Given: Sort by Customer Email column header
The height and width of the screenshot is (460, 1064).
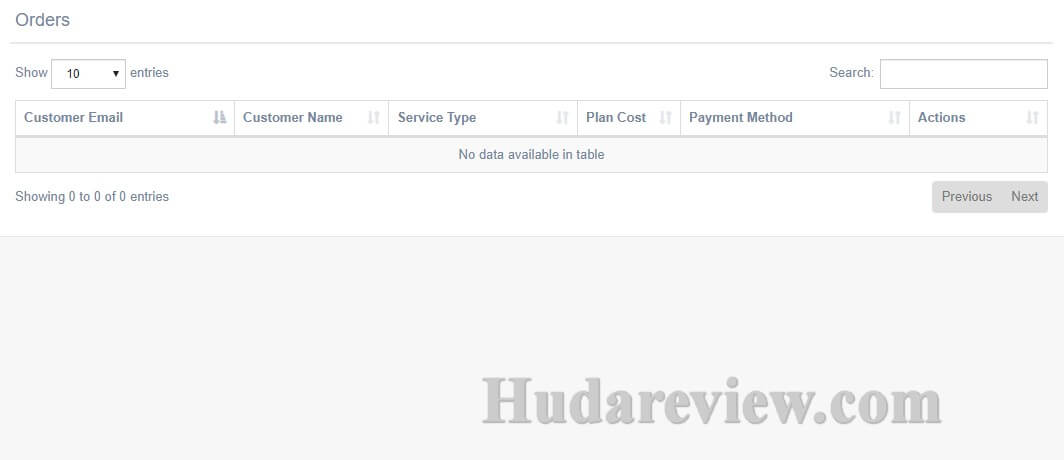Looking at the screenshot, I should pos(125,118).
